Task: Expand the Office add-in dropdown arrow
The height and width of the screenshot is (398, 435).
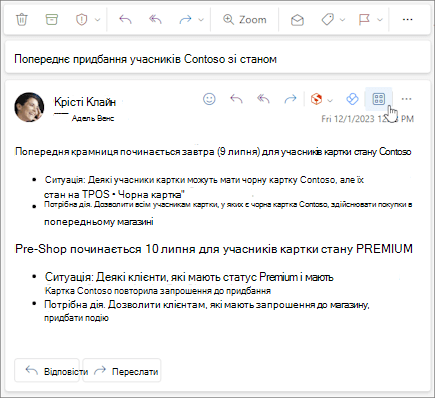Action: click(330, 100)
